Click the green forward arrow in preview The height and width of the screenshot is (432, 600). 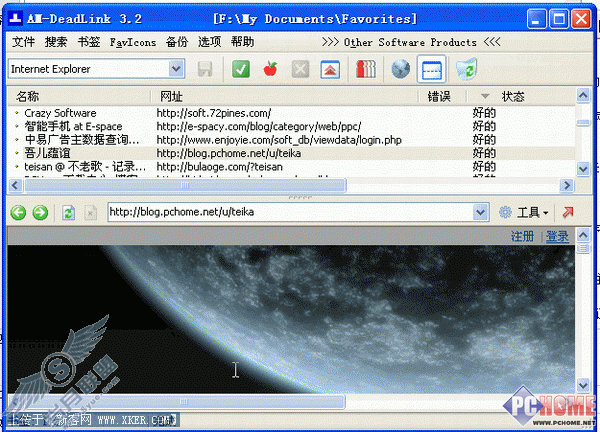40,212
